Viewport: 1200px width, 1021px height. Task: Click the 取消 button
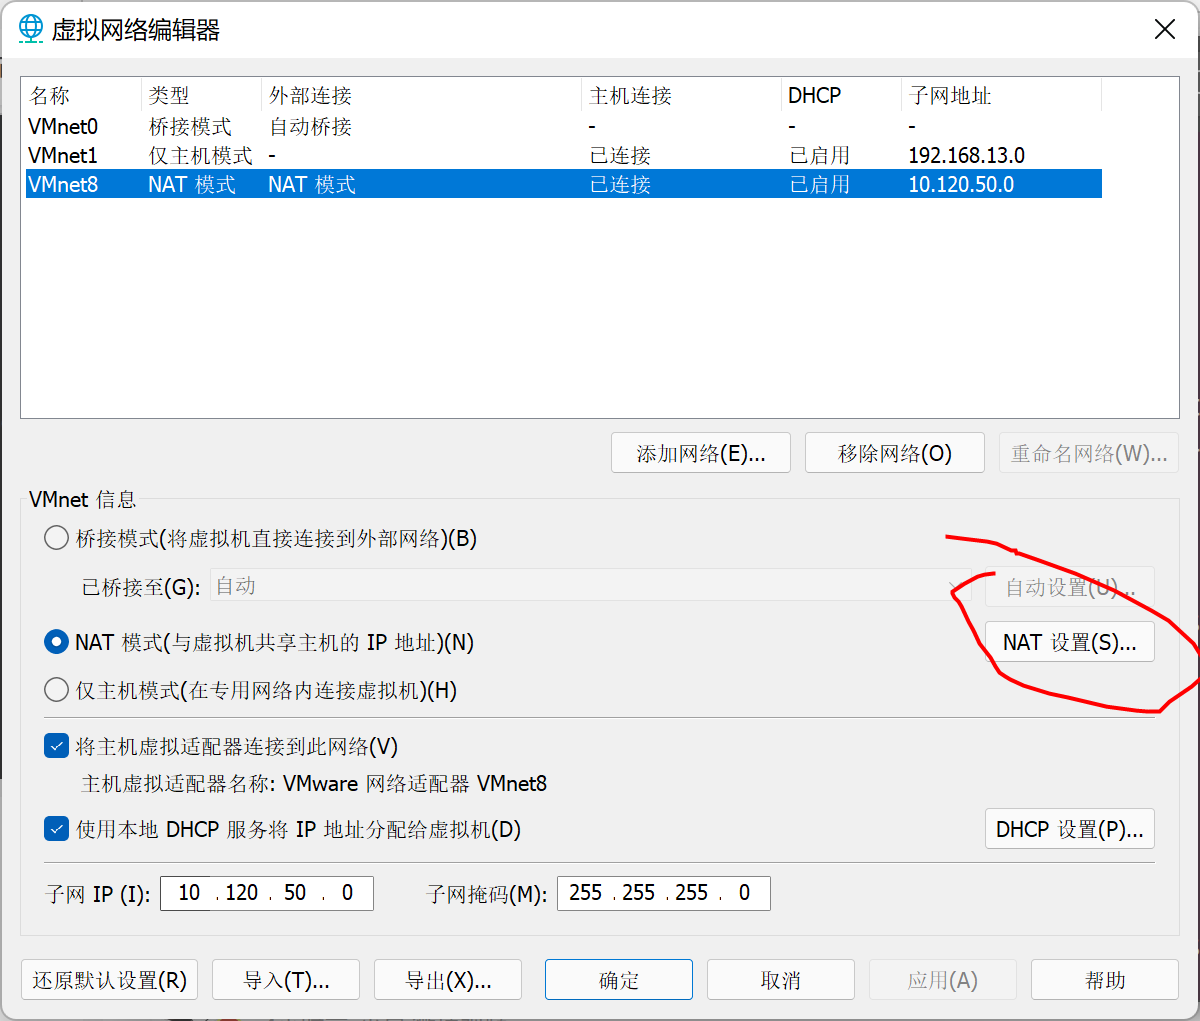(x=781, y=980)
